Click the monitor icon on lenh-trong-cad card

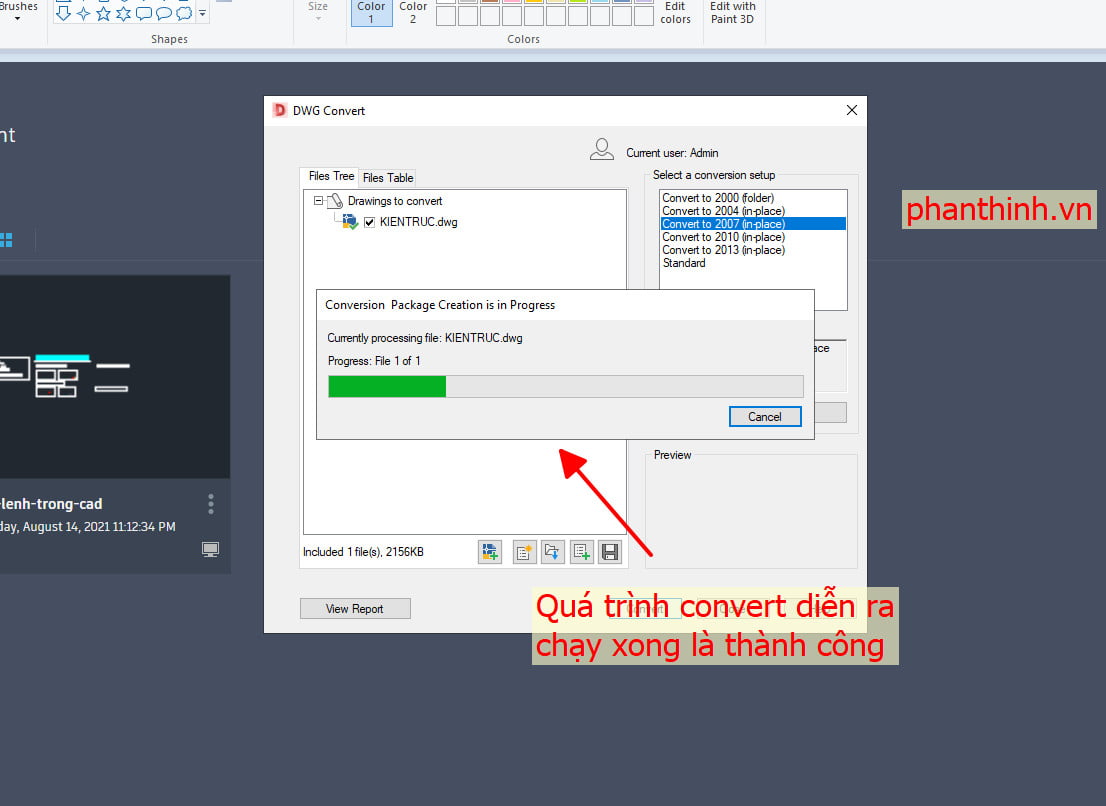click(x=210, y=549)
